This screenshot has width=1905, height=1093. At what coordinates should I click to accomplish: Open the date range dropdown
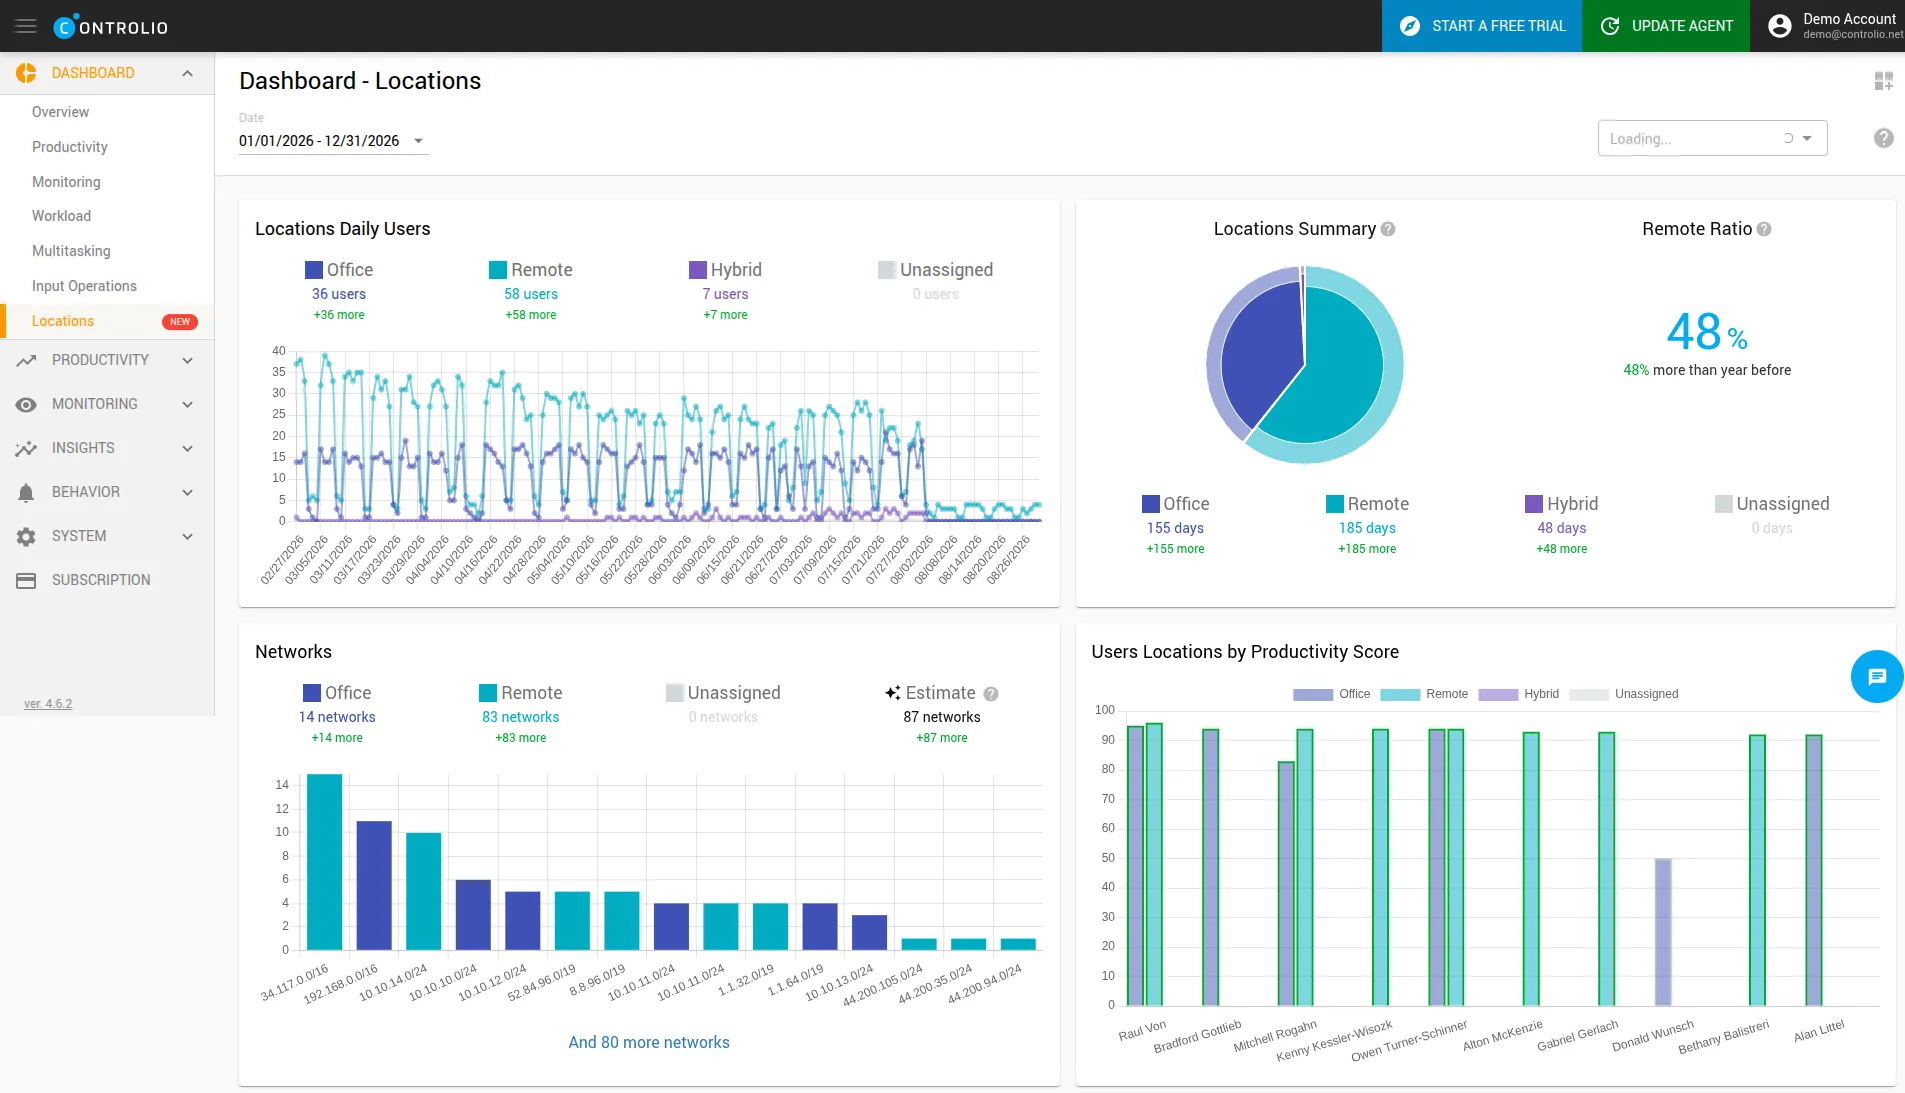click(x=332, y=141)
